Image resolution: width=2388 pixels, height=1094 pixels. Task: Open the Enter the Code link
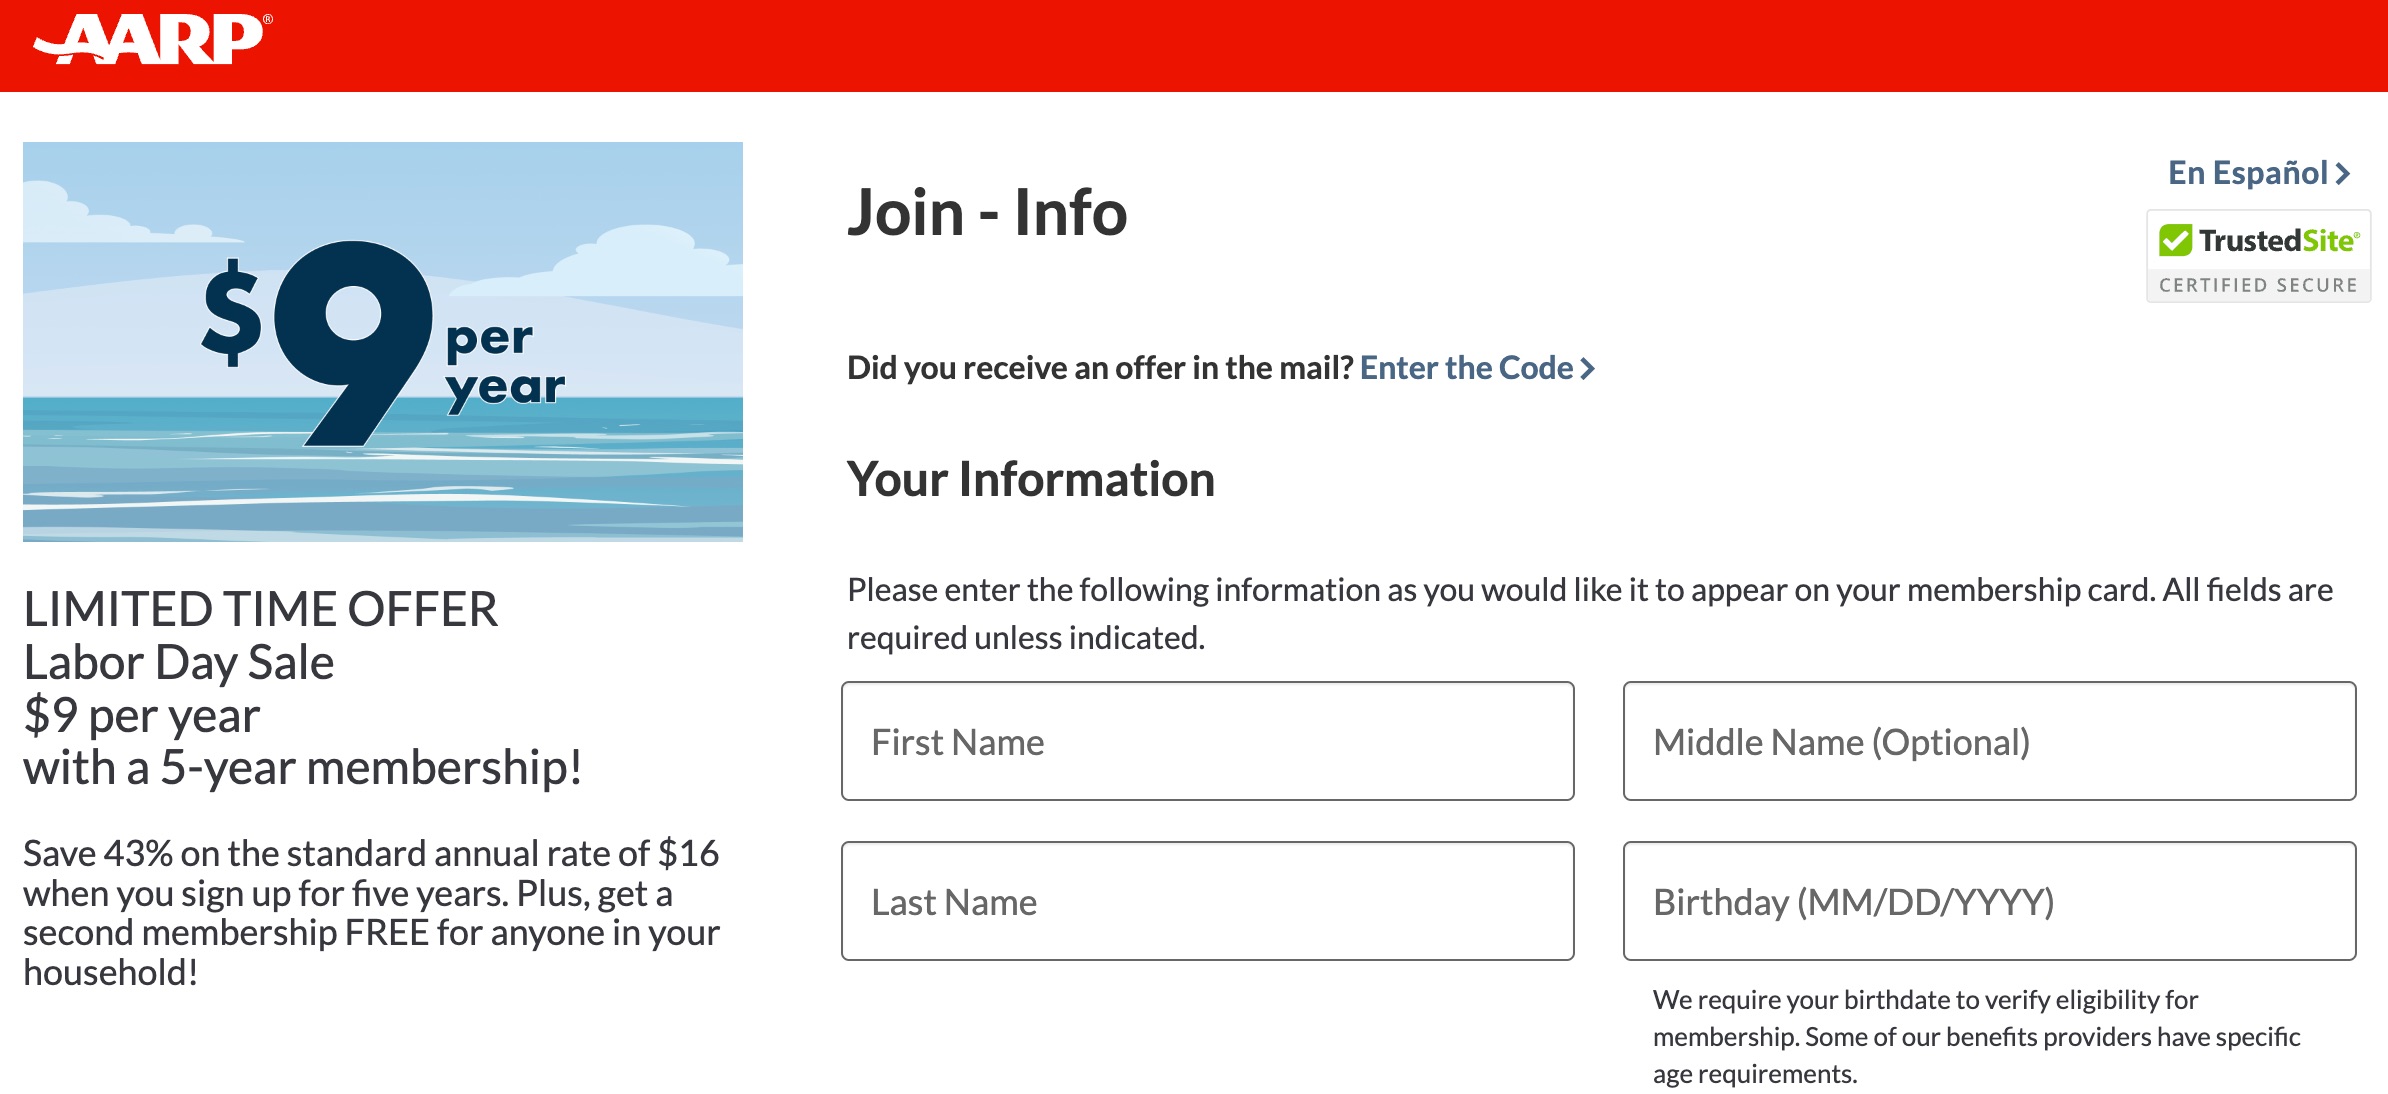(x=1468, y=368)
